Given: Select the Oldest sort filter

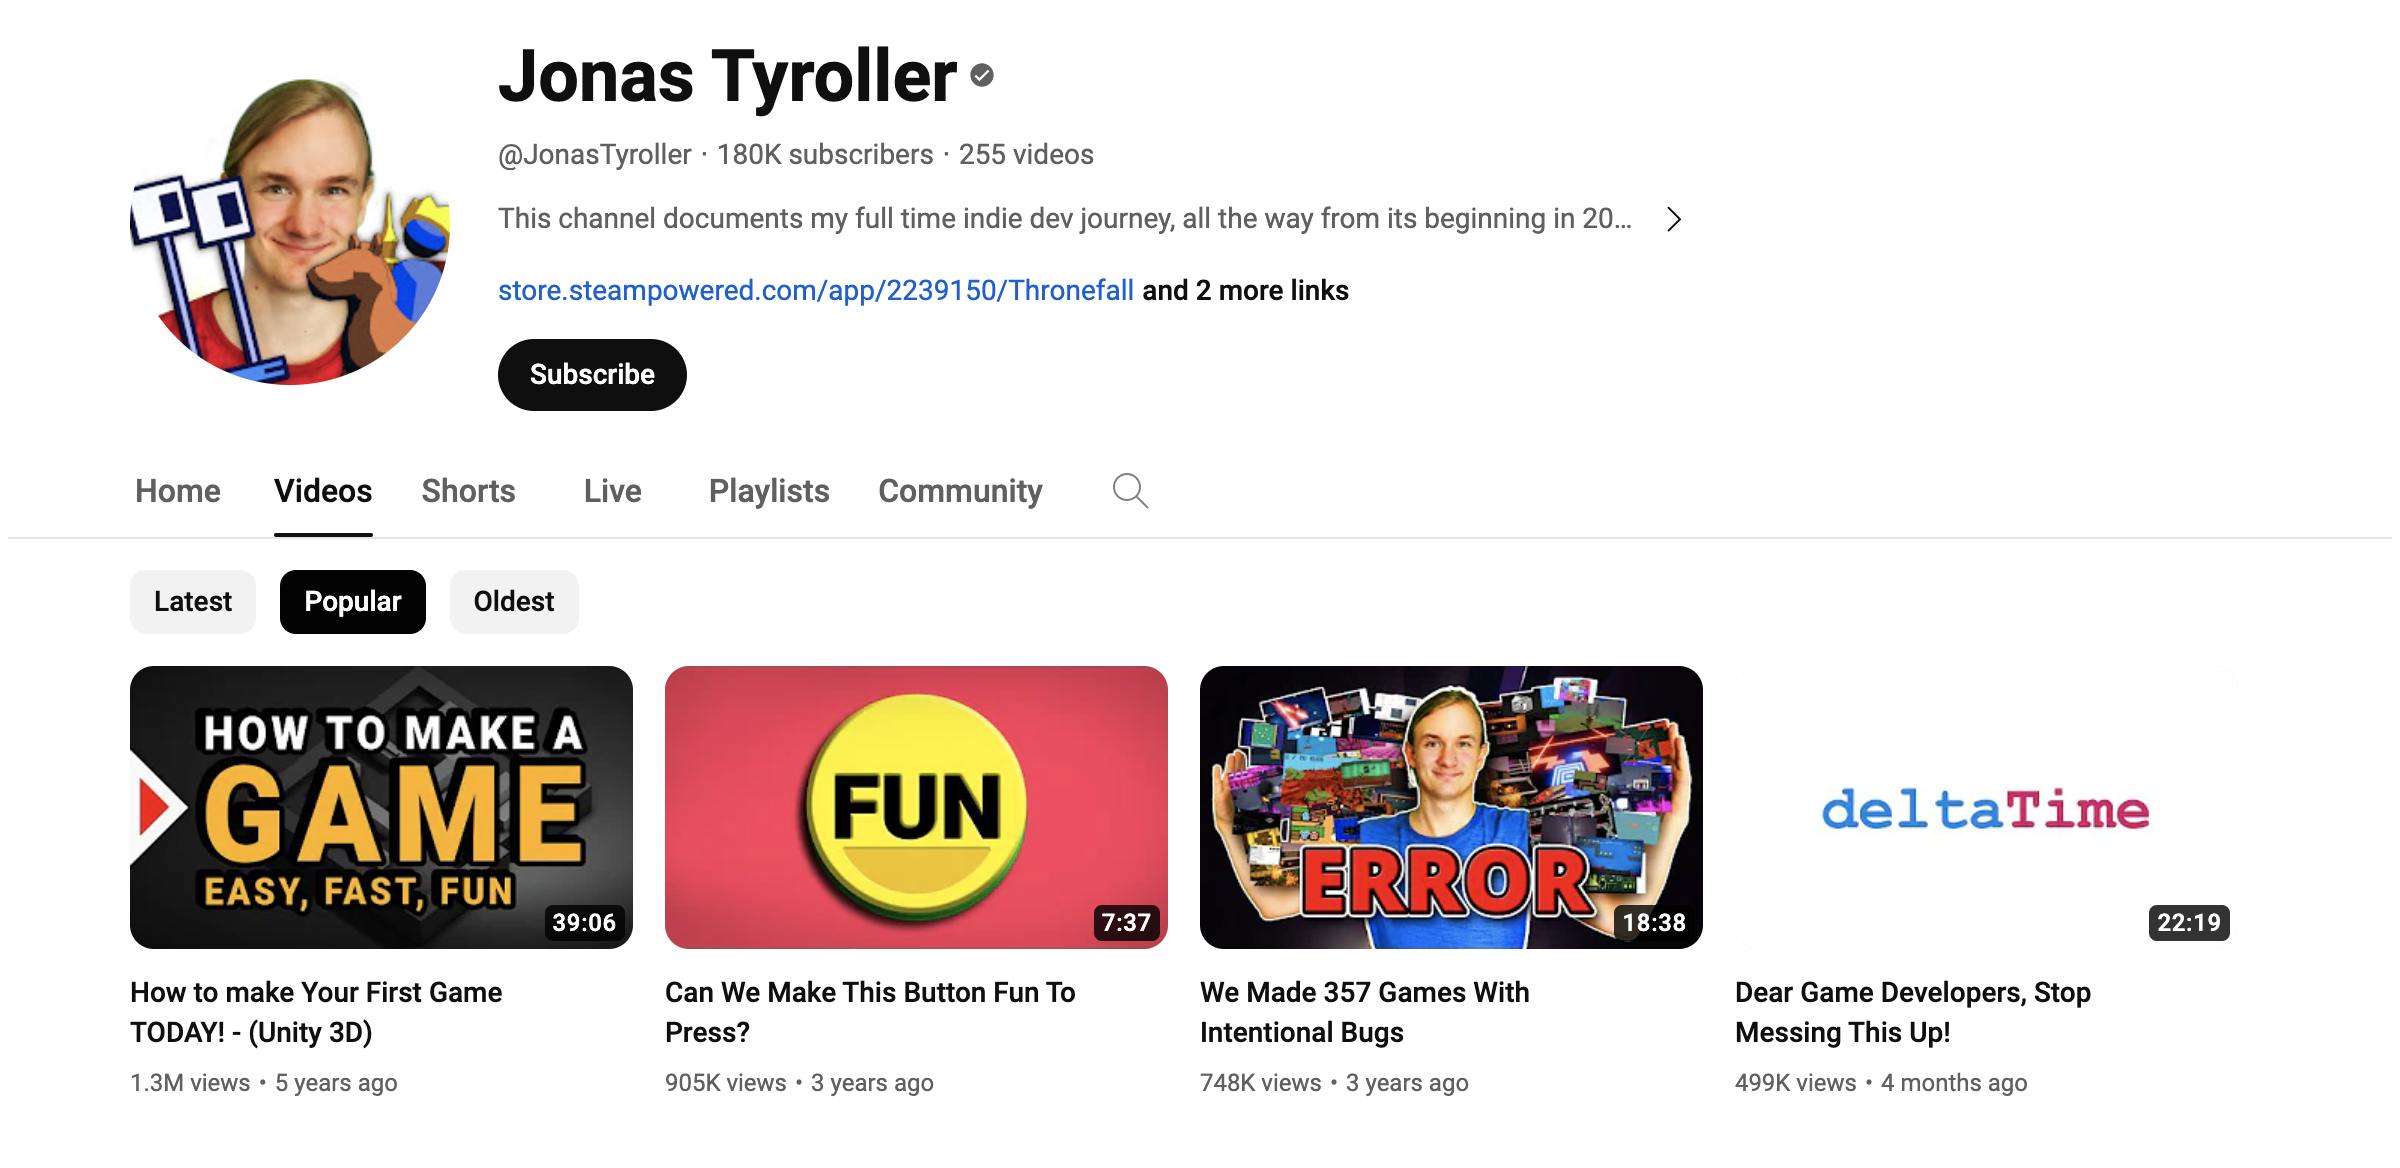Looking at the screenshot, I should (514, 602).
